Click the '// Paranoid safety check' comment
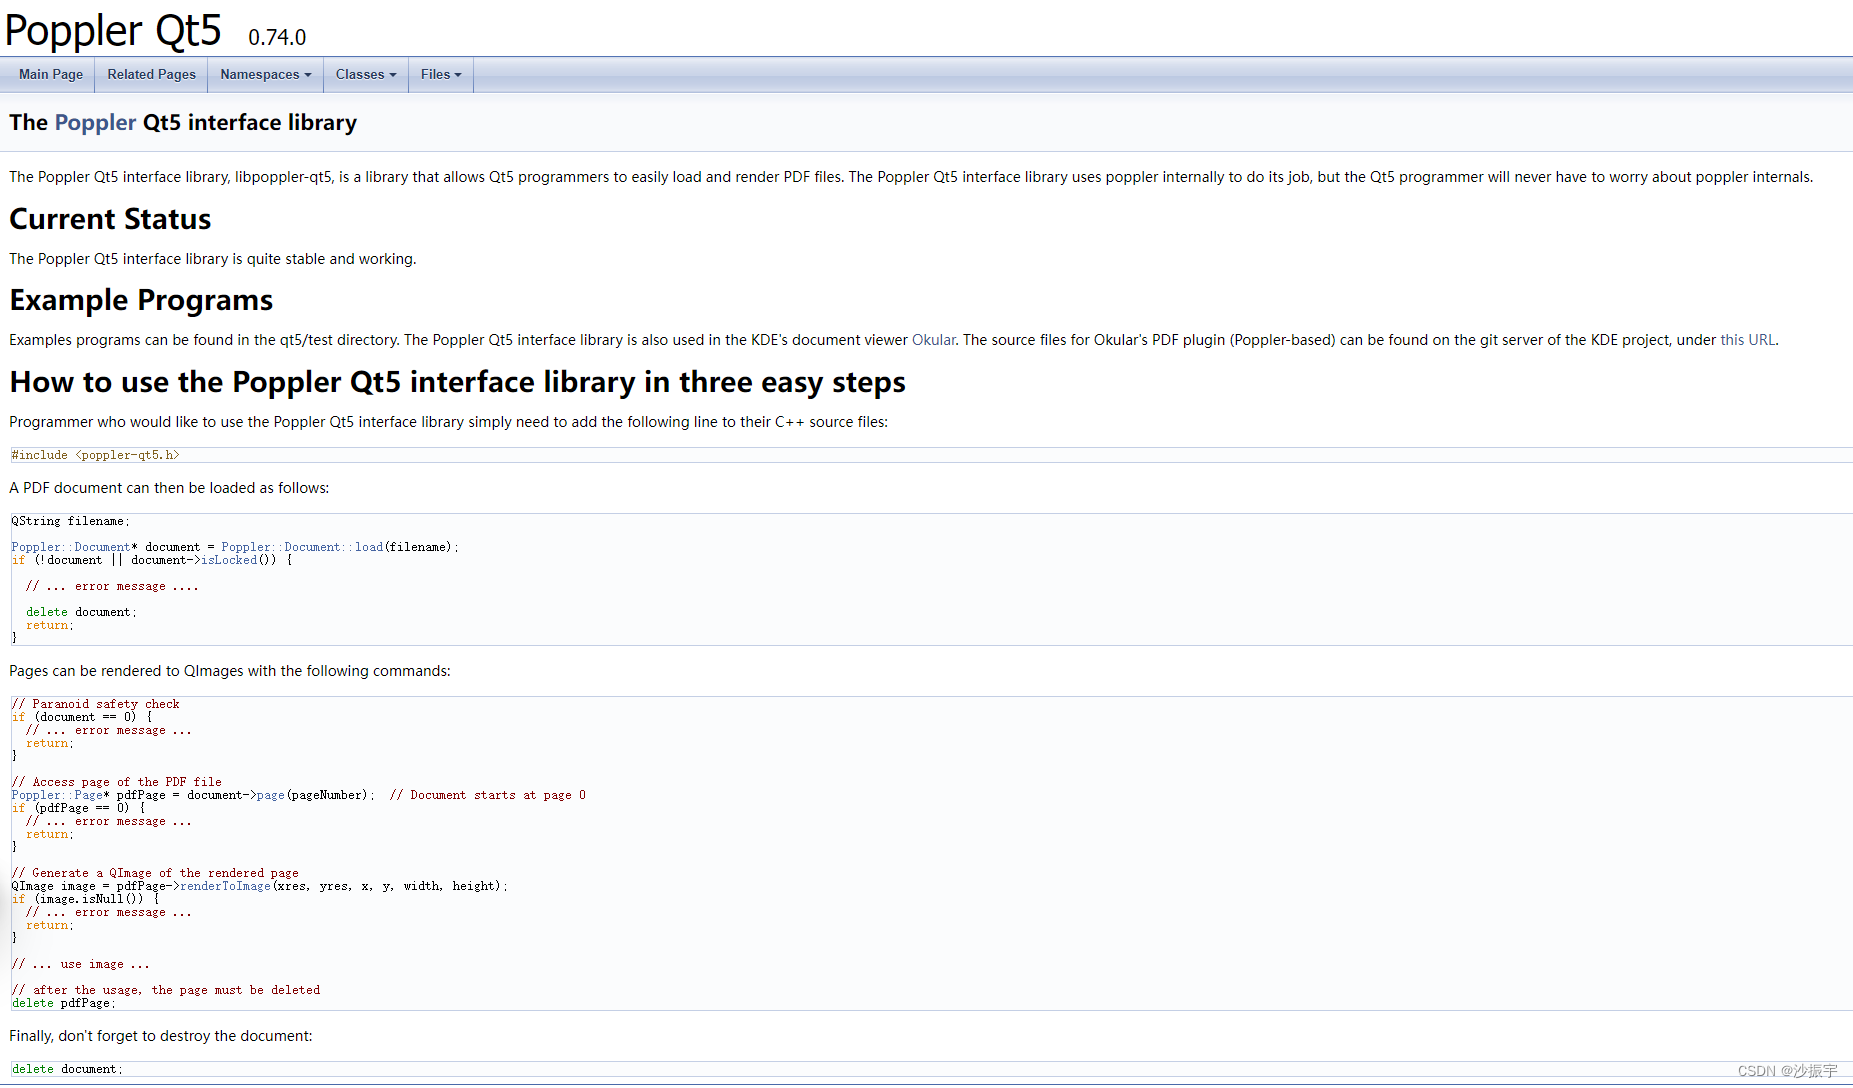The height and width of the screenshot is (1088, 1853). (x=96, y=704)
